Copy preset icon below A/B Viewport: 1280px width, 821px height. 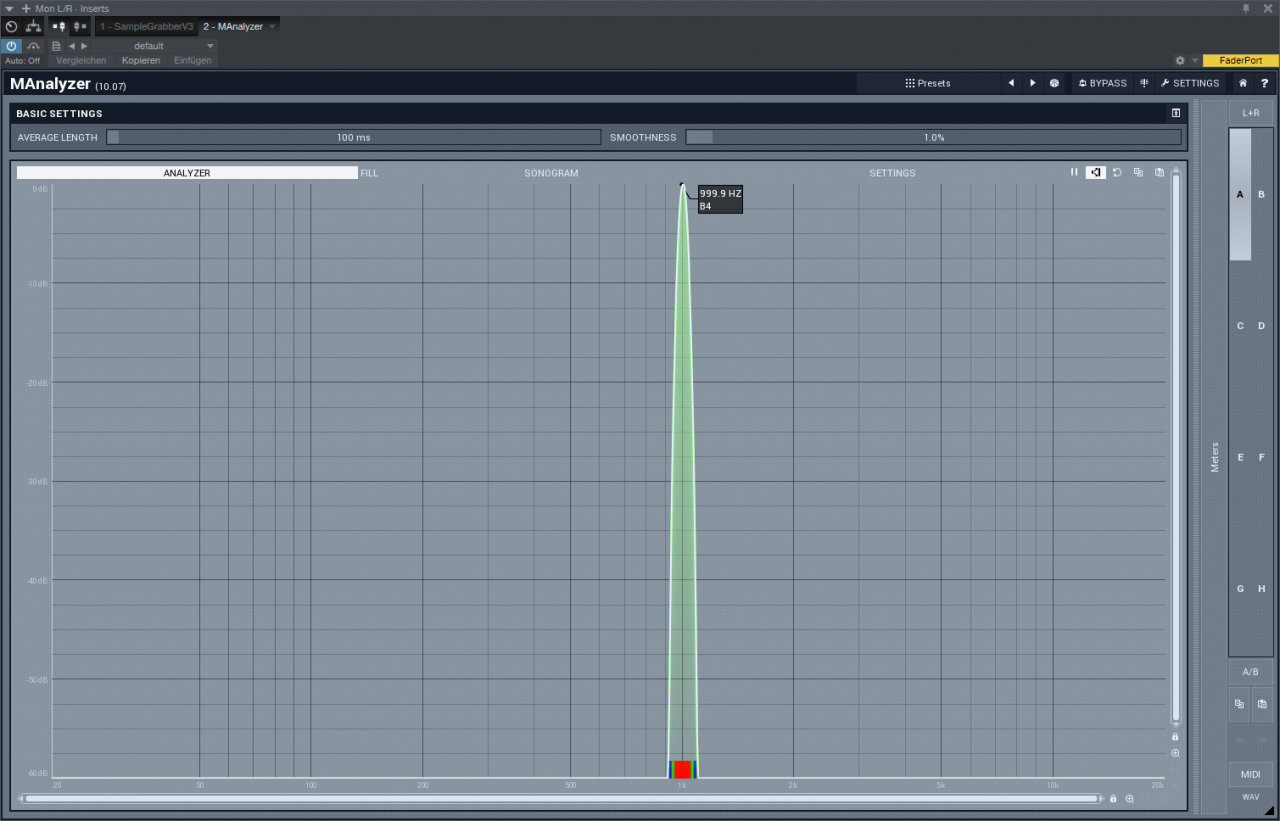click(x=1240, y=704)
